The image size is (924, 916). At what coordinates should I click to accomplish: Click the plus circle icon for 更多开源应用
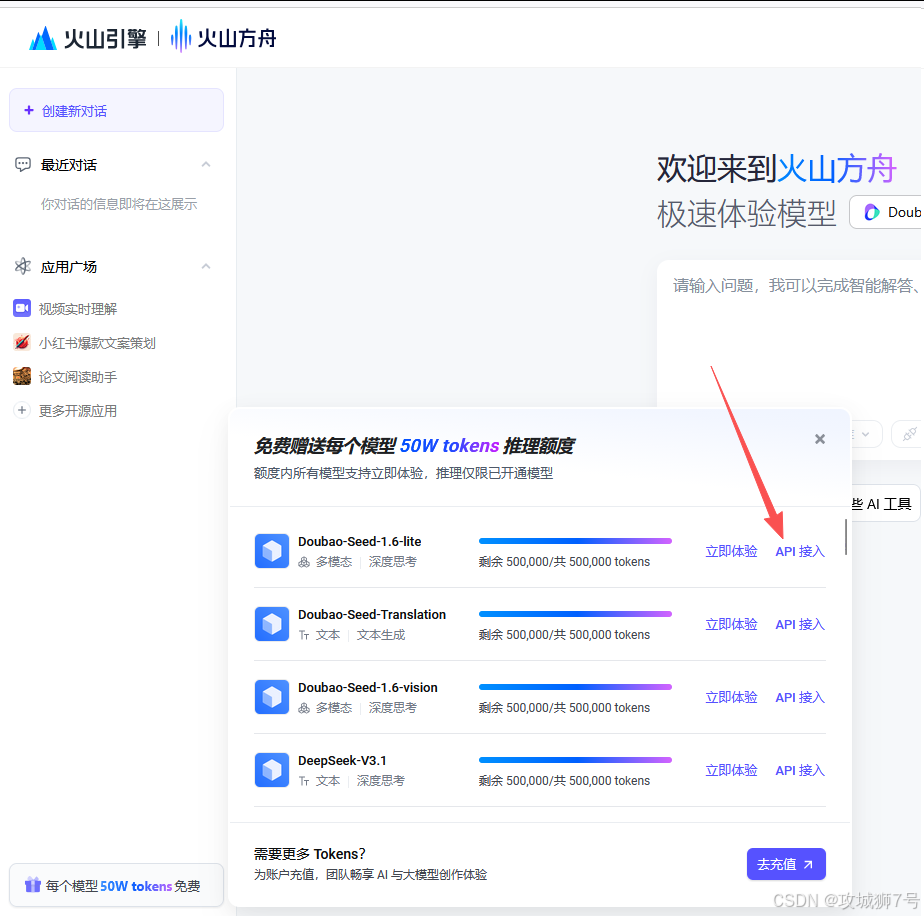click(x=22, y=410)
